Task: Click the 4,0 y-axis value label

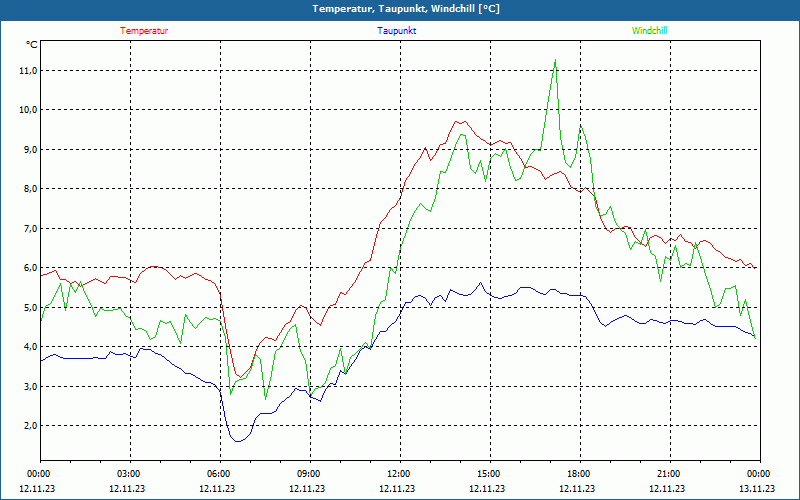Action: [29, 347]
